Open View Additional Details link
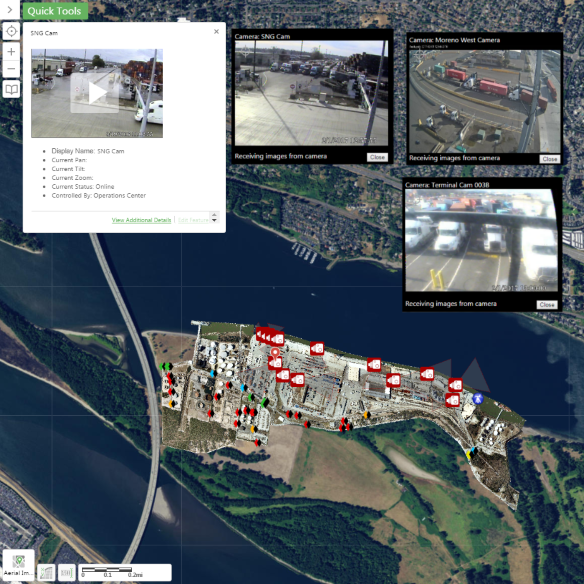Screen dimensions: 584x584 [x=141, y=220]
